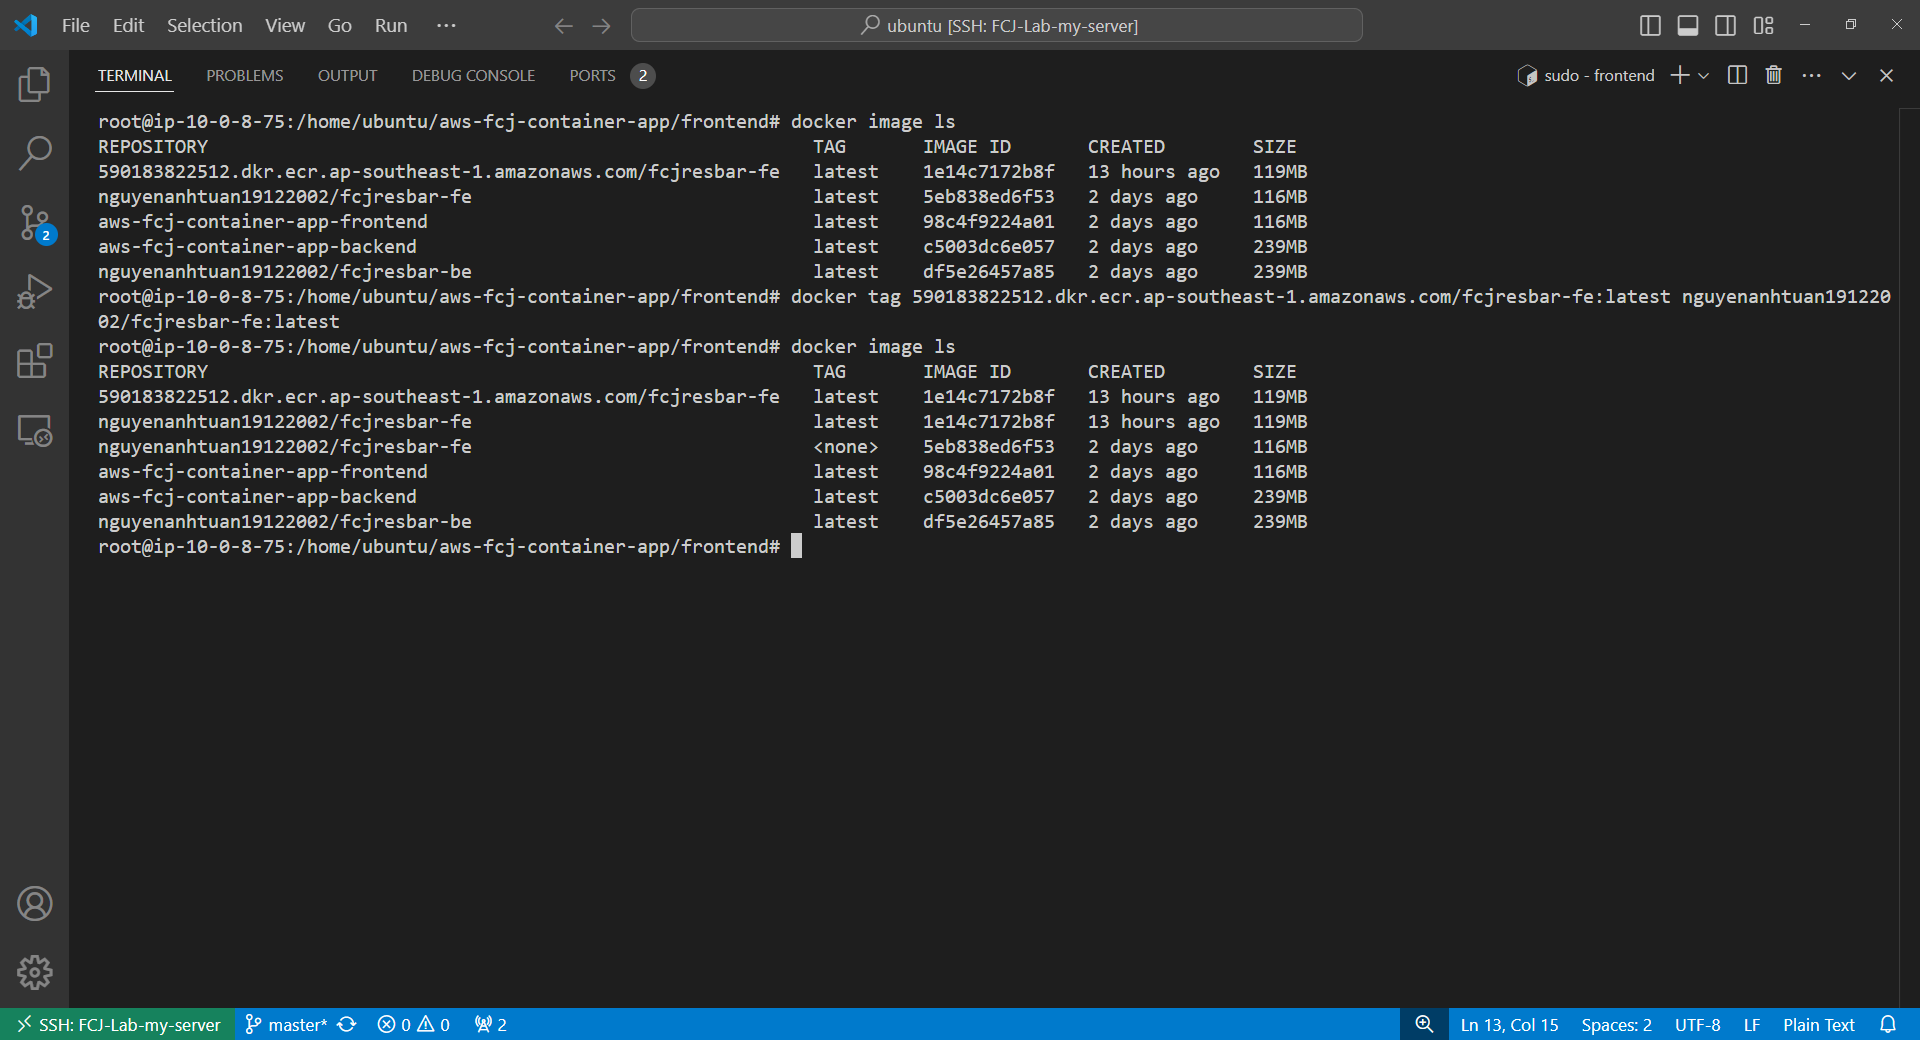This screenshot has height=1040, width=1920.
Task: Open Run and Debug view
Action: click(x=35, y=292)
